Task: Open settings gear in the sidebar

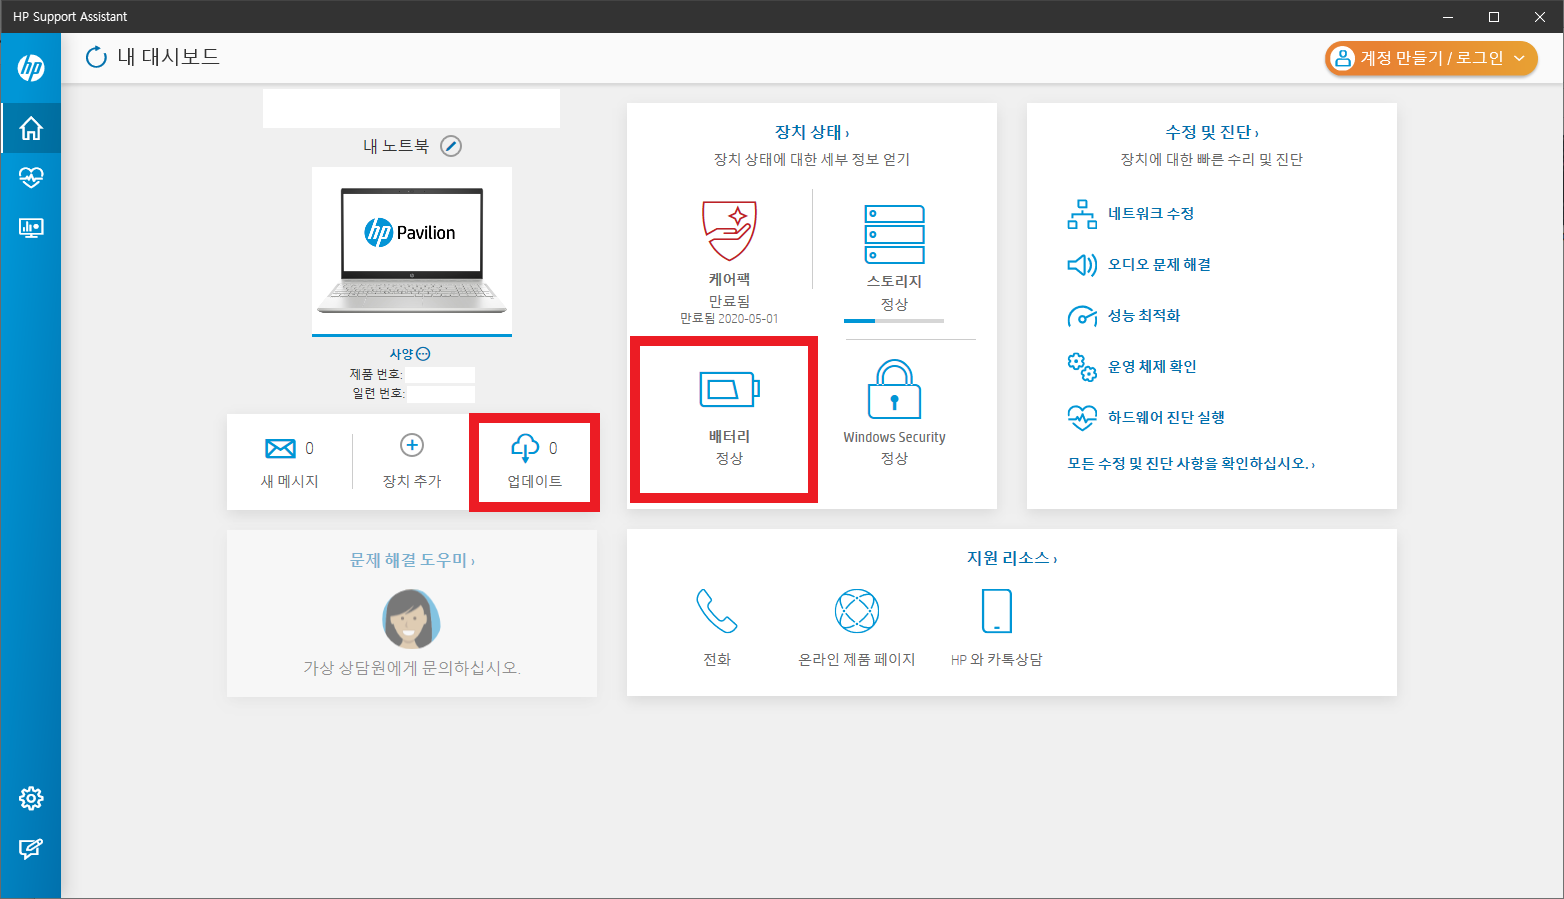Action: (x=31, y=798)
